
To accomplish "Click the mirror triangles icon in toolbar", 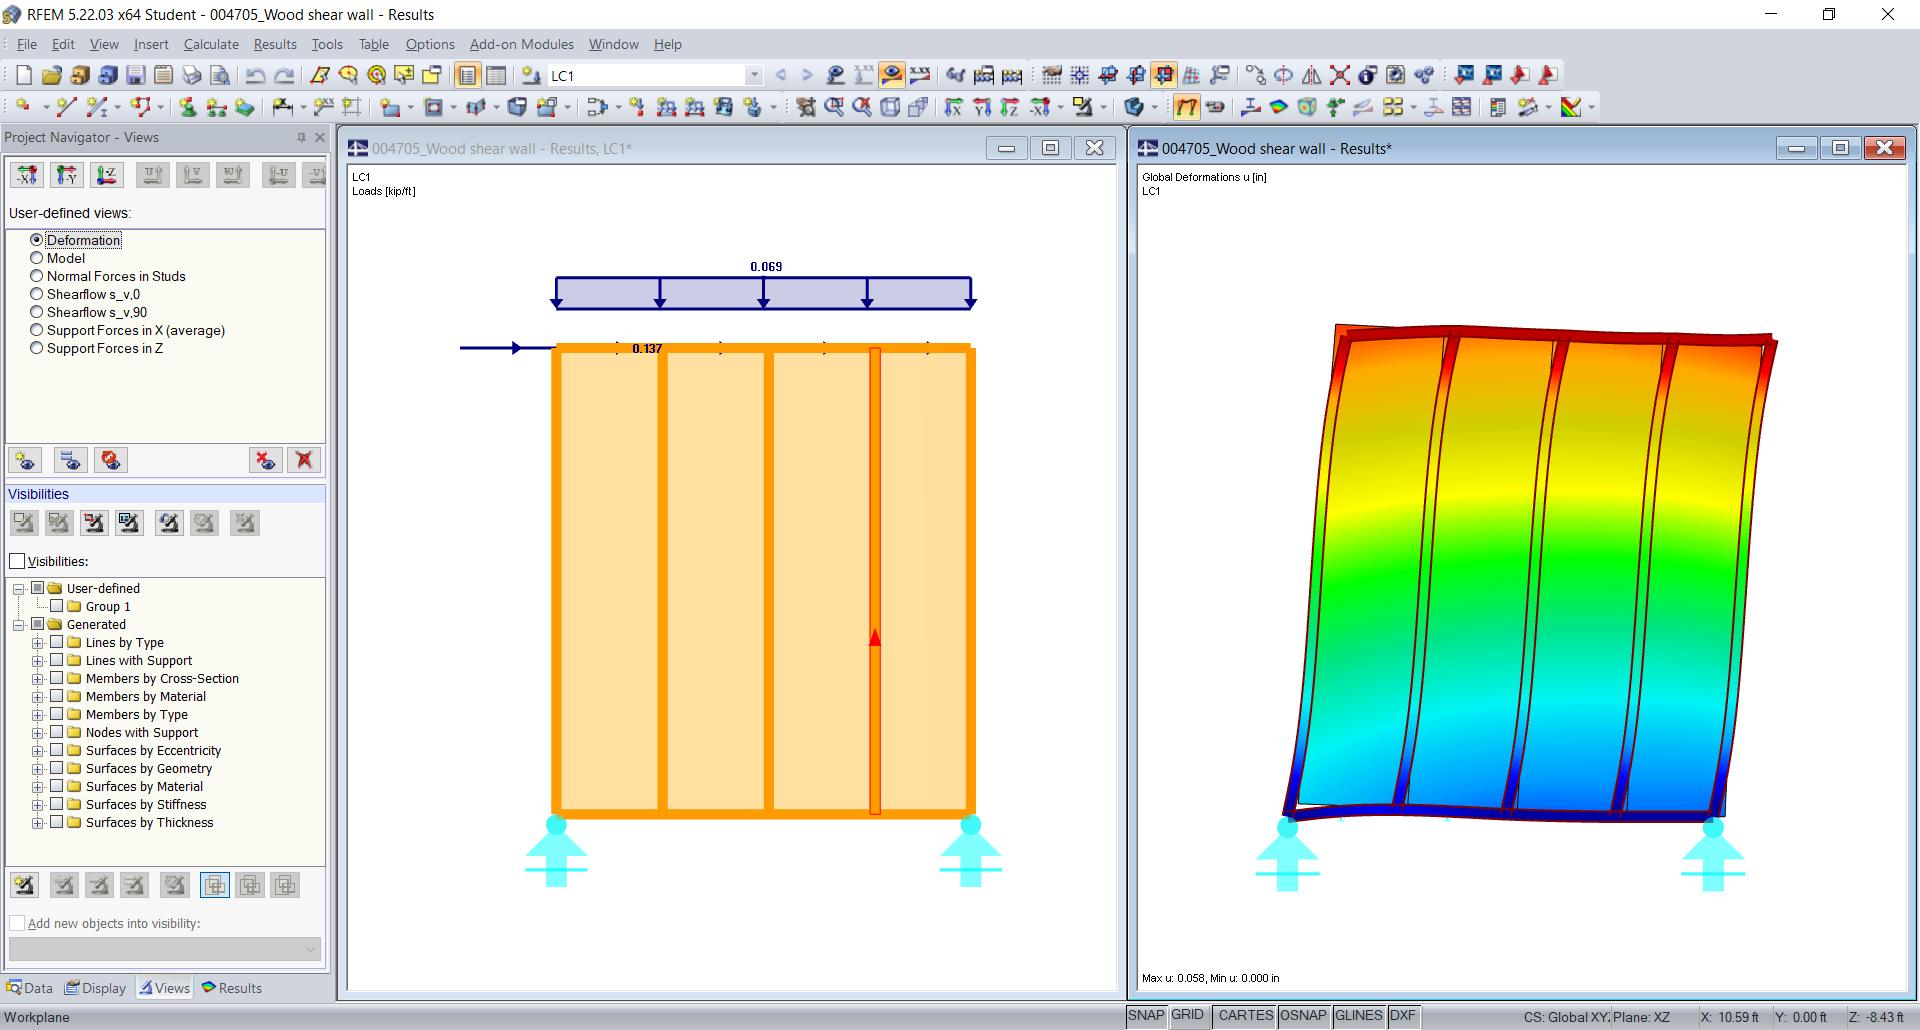I will (1312, 75).
